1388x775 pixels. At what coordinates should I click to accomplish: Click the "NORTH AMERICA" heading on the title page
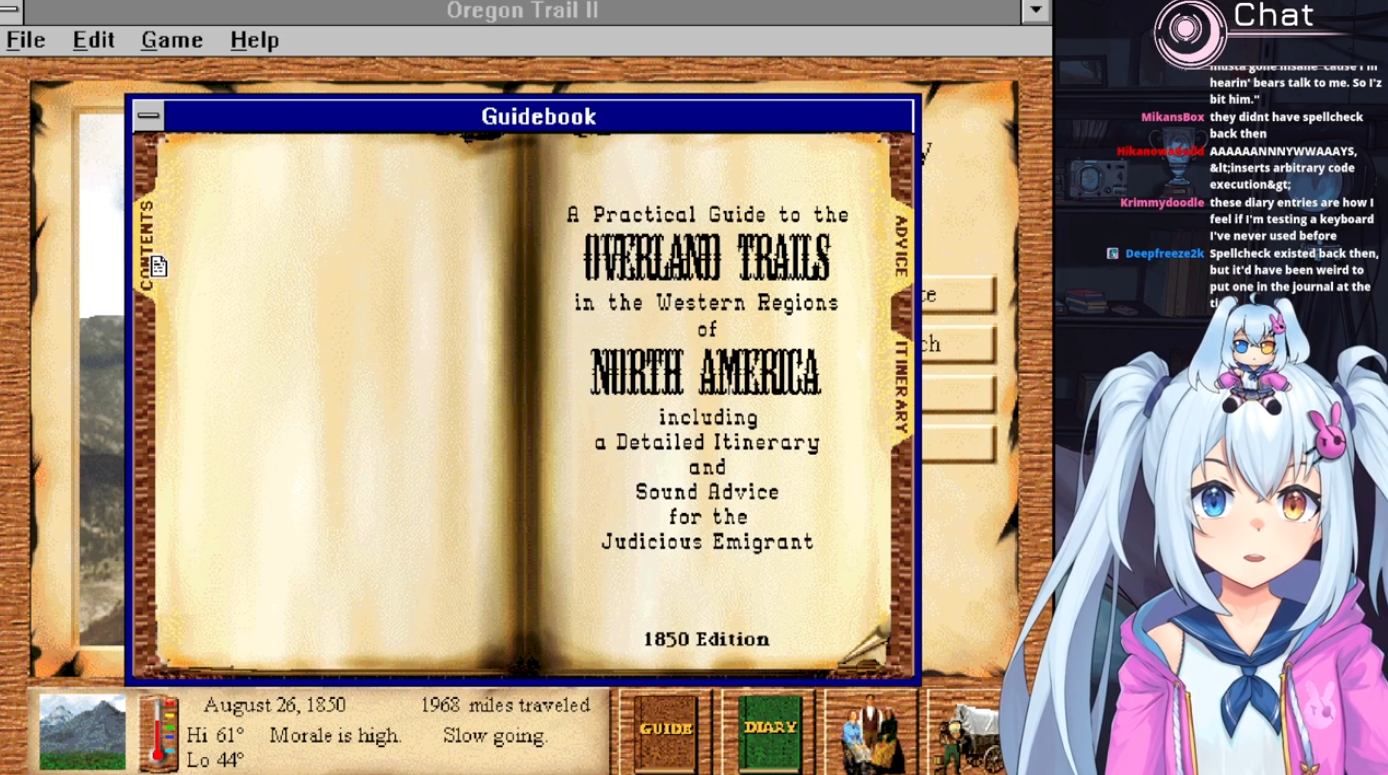706,371
